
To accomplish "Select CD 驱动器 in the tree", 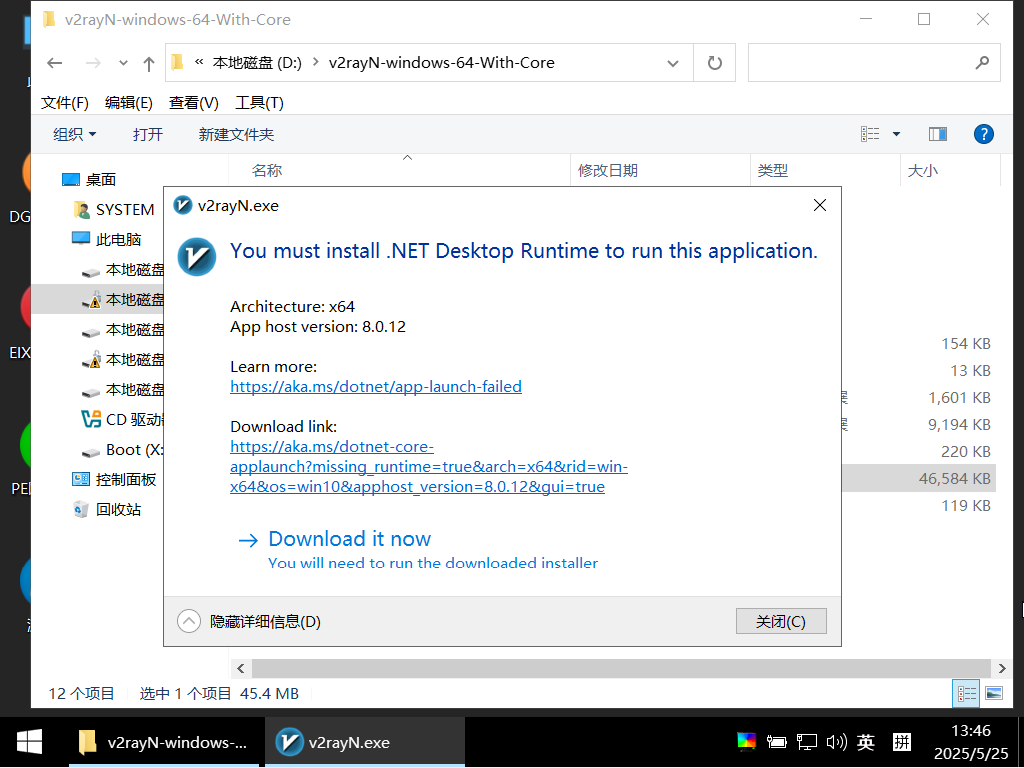I will coord(122,420).
